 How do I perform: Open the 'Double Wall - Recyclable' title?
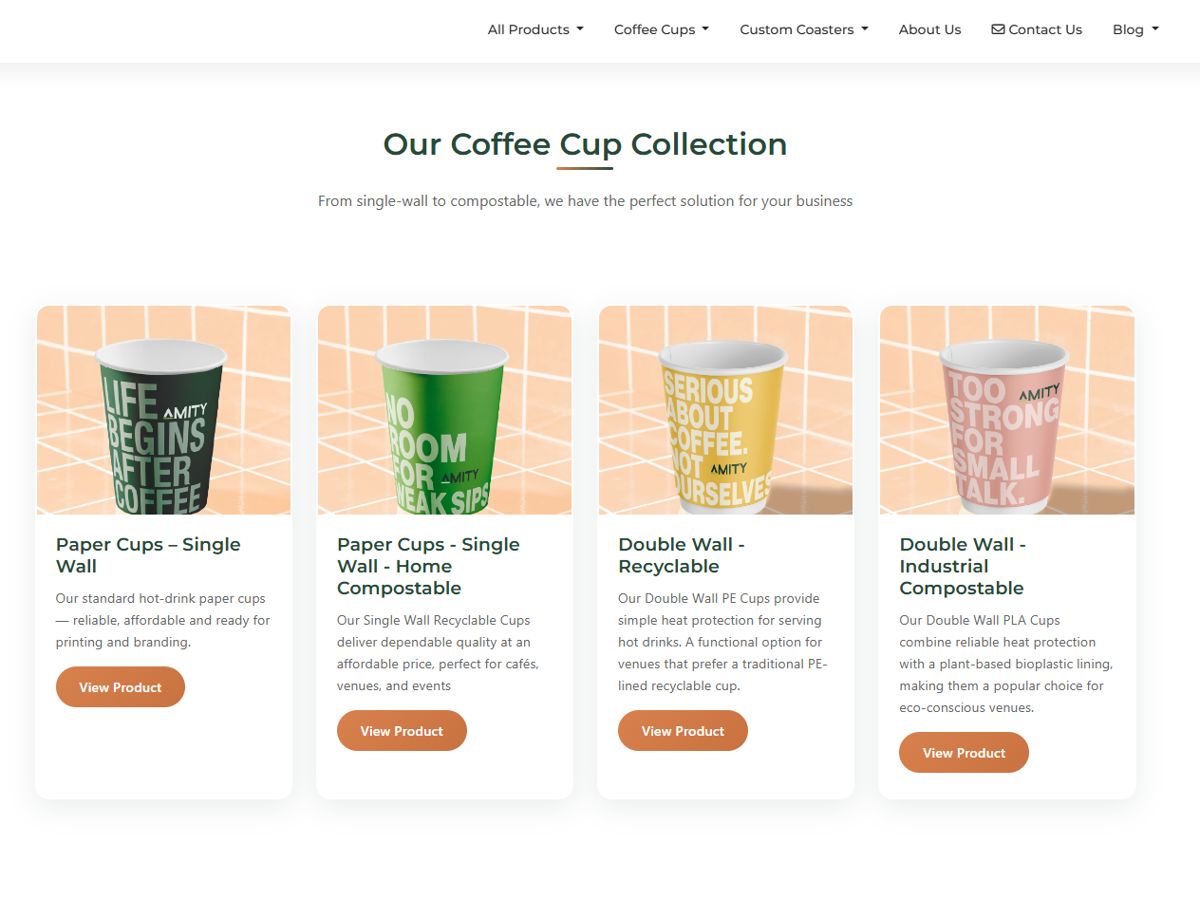tap(682, 555)
